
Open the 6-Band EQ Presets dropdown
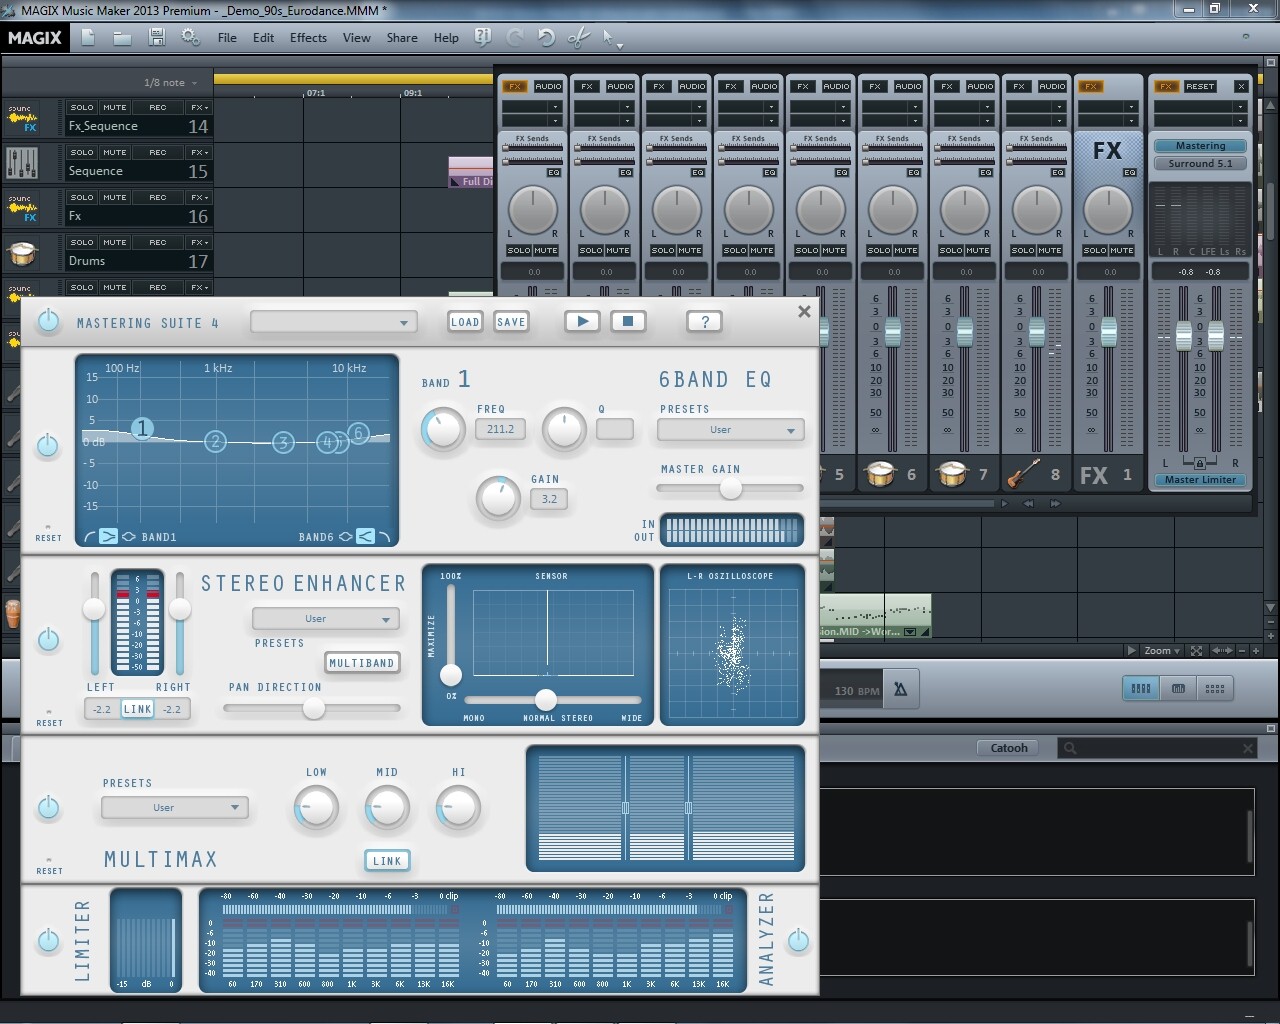(730, 430)
